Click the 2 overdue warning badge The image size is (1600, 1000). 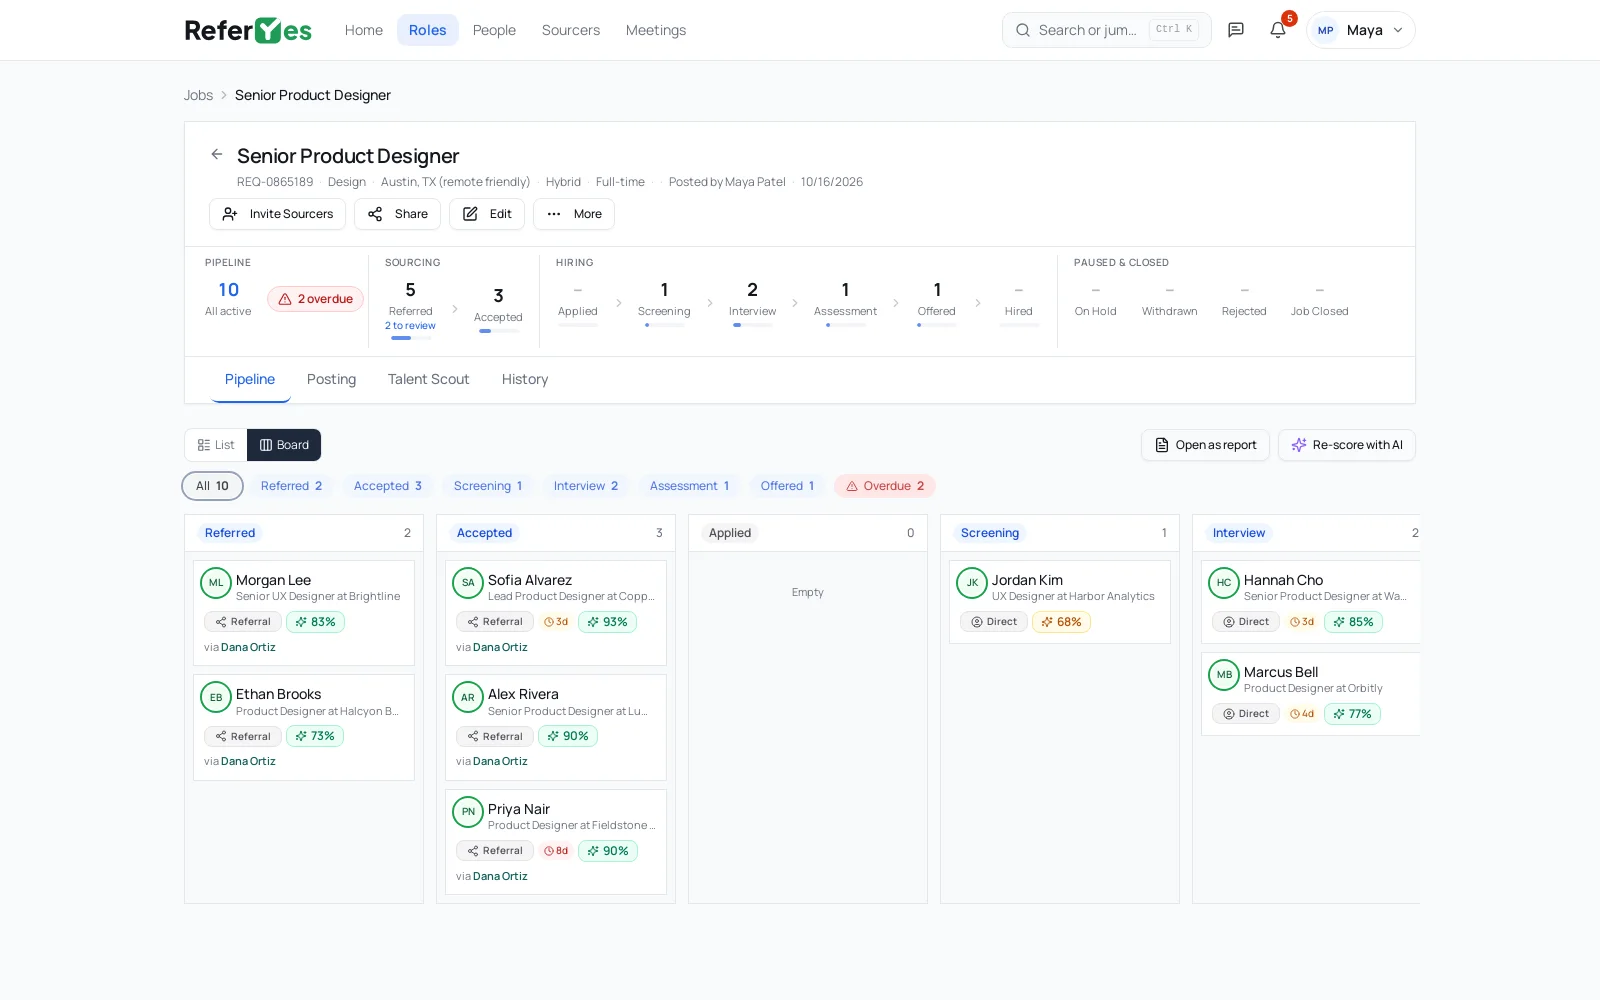[x=315, y=299]
